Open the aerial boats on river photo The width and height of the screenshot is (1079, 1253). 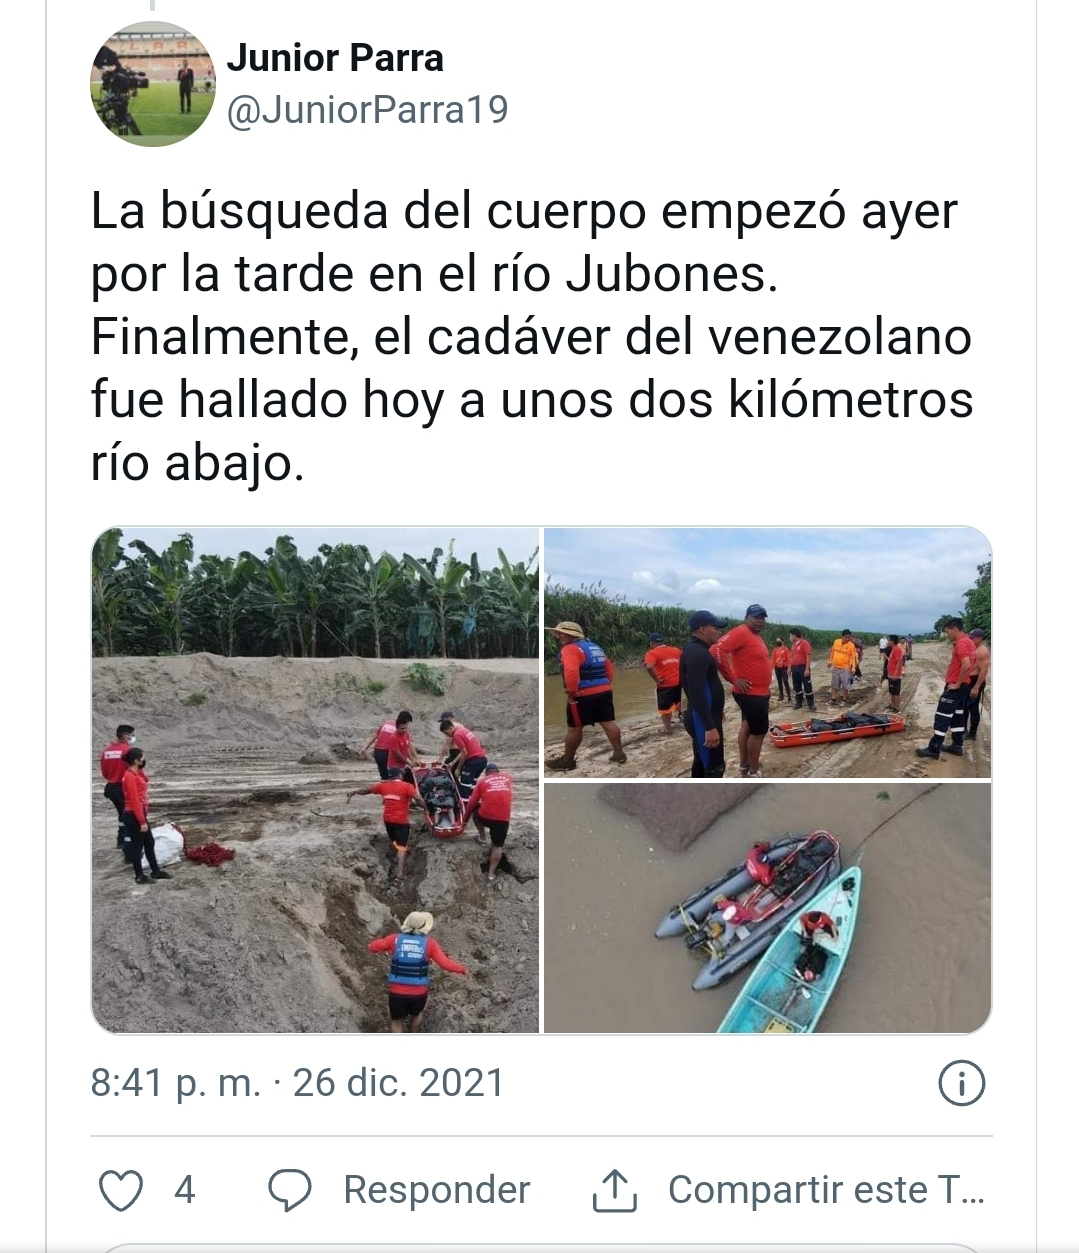767,908
